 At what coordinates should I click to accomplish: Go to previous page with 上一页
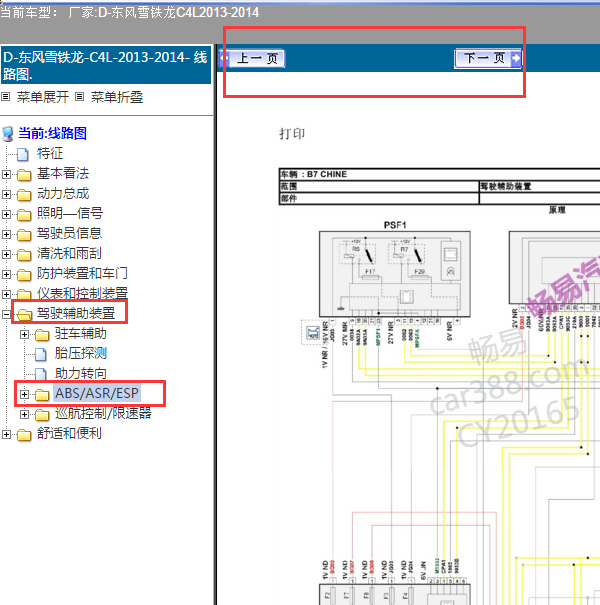[x=252, y=59]
